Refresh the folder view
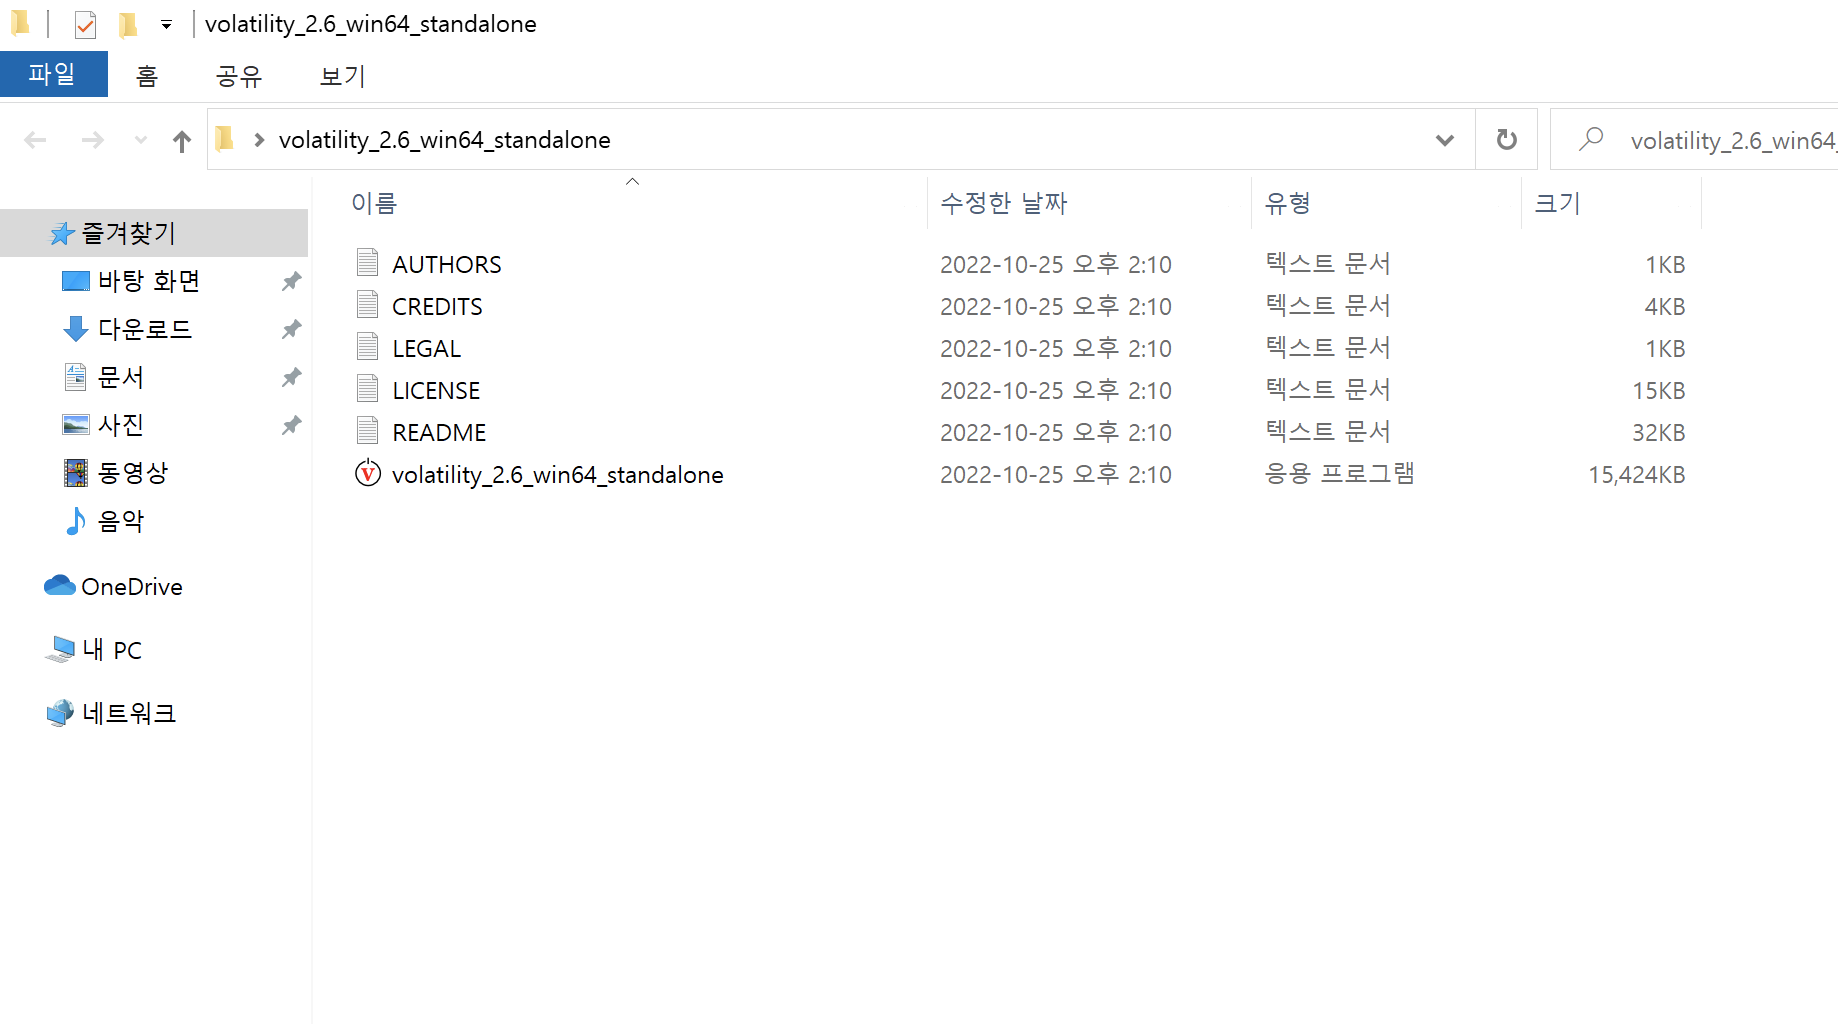The width and height of the screenshot is (1838, 1024). point(1506,140)
